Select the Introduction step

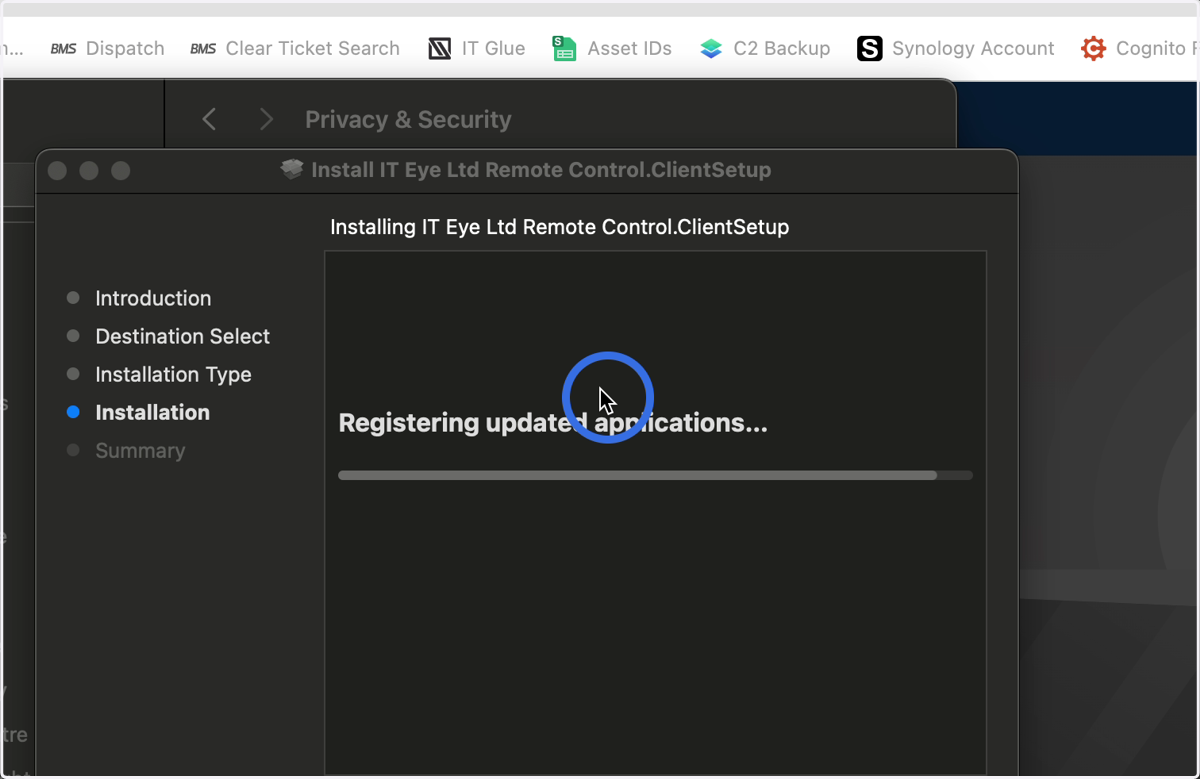(153, 298)
